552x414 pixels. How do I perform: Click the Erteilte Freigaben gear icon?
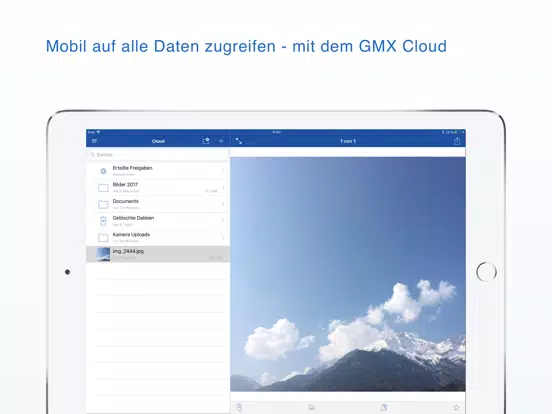coord(103,171)
